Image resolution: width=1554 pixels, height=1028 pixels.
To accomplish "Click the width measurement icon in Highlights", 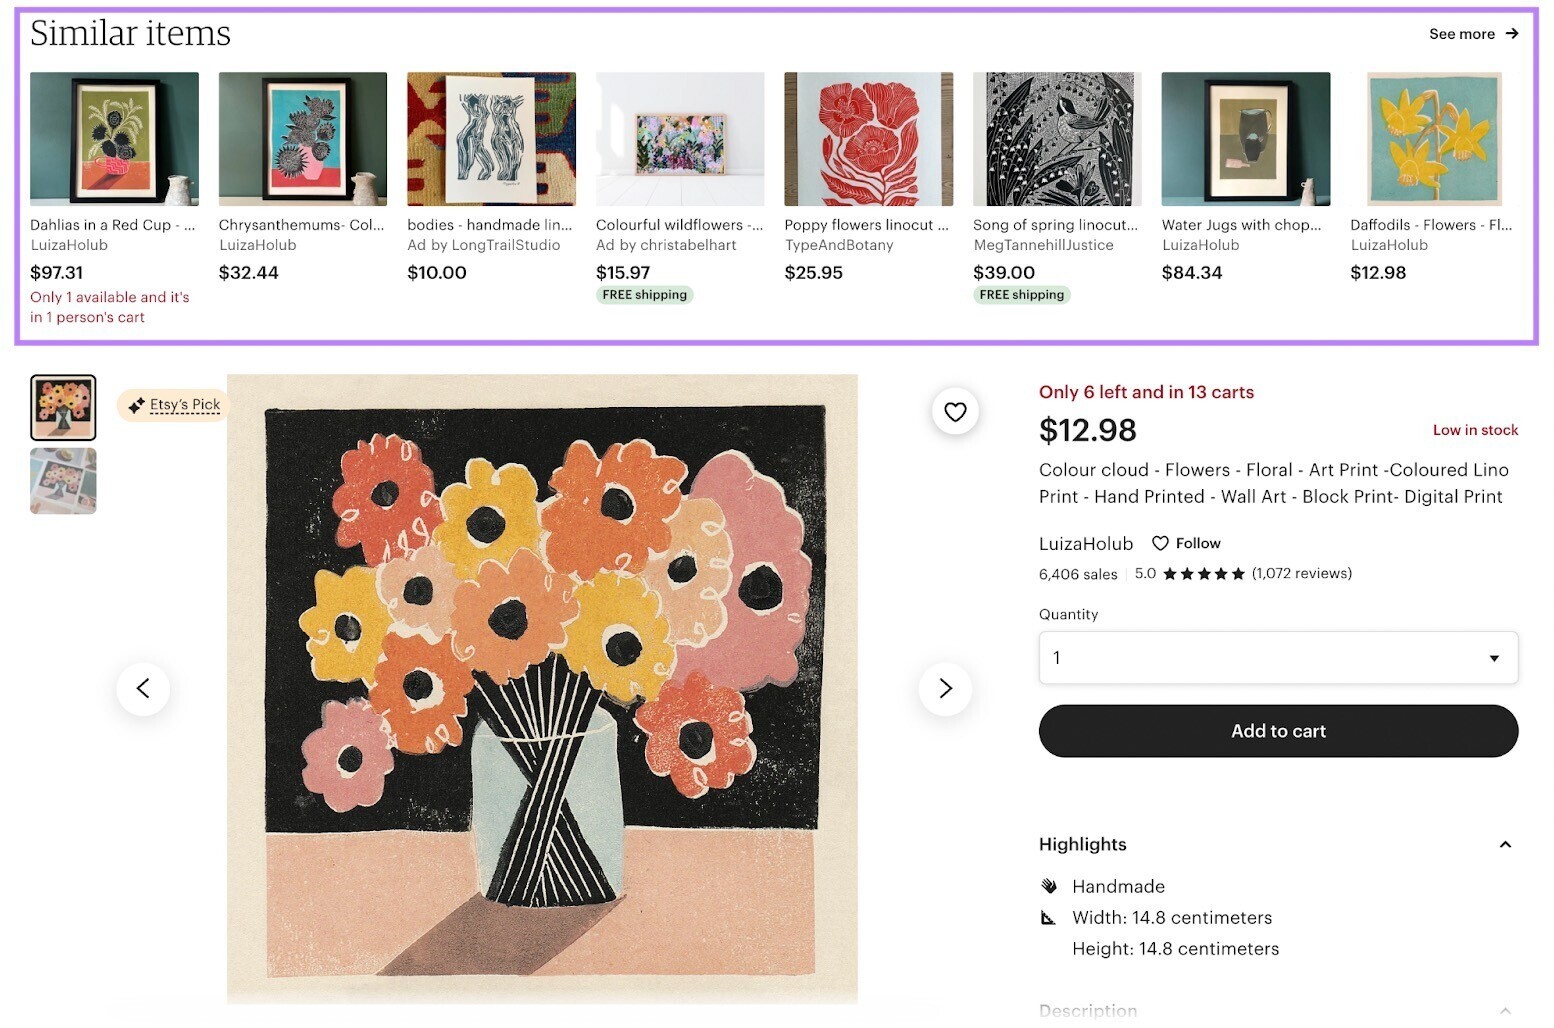I will pyautogui.click(x=1047, y=917).
